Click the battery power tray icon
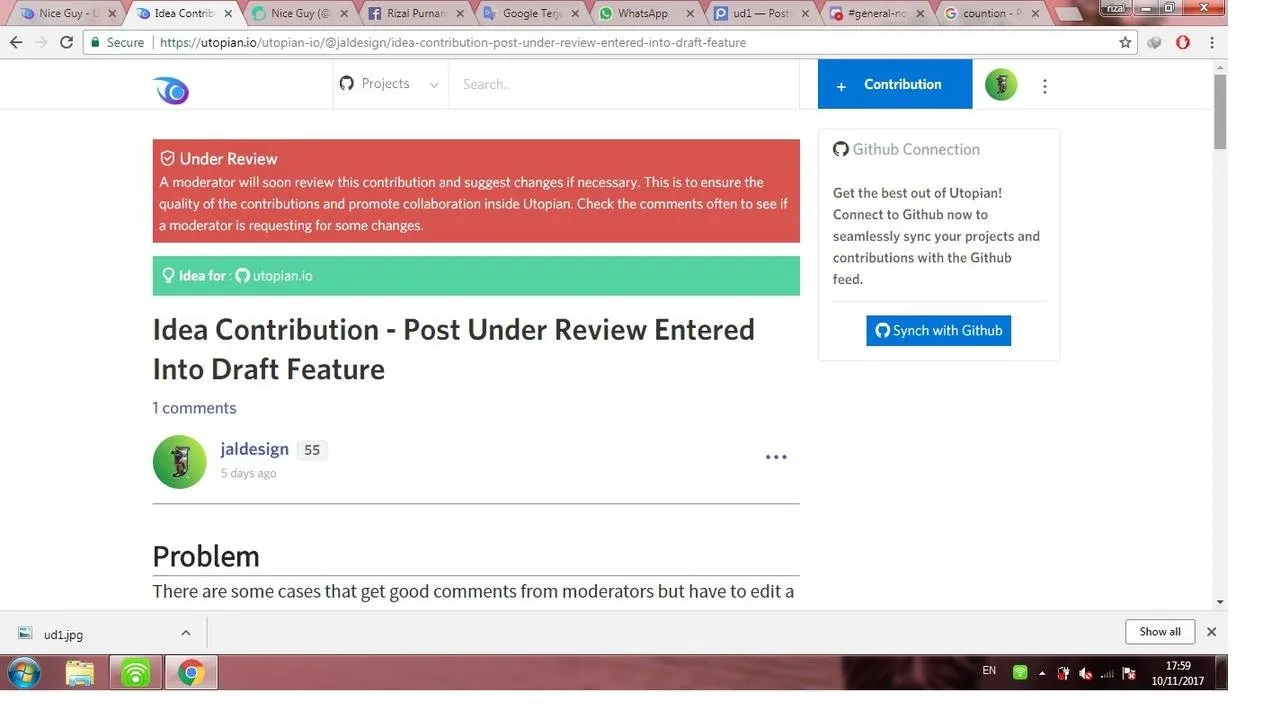The image size is (1280, 719). click(x=1064, y=673)
